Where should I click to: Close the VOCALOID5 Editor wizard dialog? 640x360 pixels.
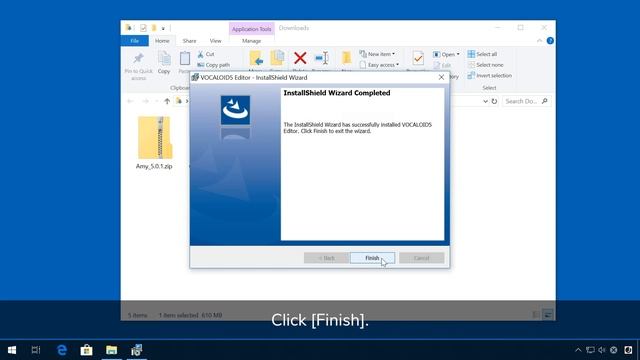tap(441, 77)
